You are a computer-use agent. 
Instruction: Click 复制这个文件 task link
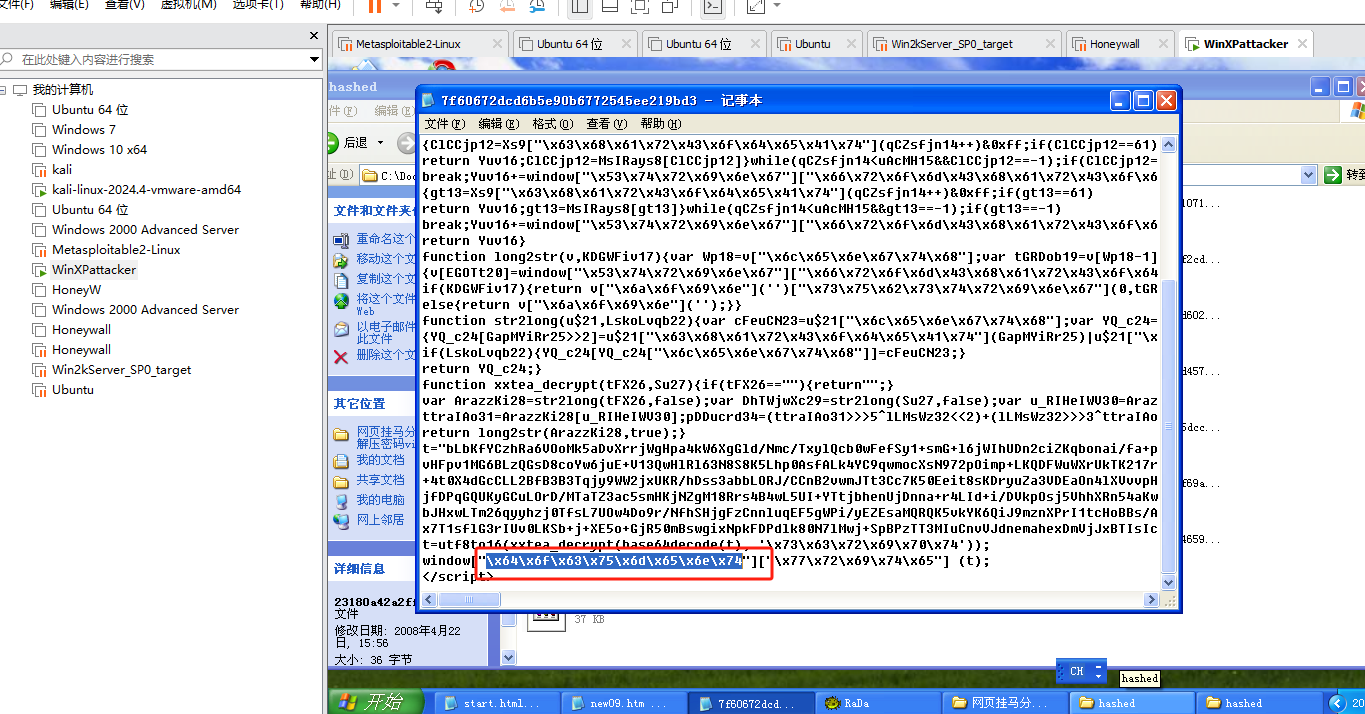386,279
